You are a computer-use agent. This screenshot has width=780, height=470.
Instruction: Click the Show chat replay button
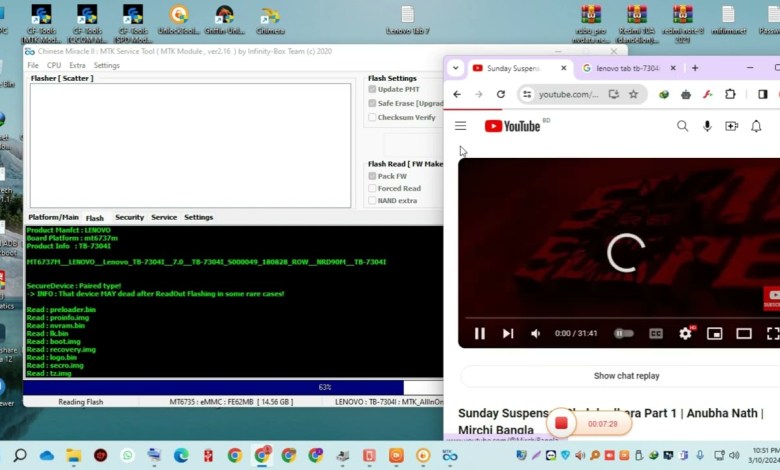[626, 376]
